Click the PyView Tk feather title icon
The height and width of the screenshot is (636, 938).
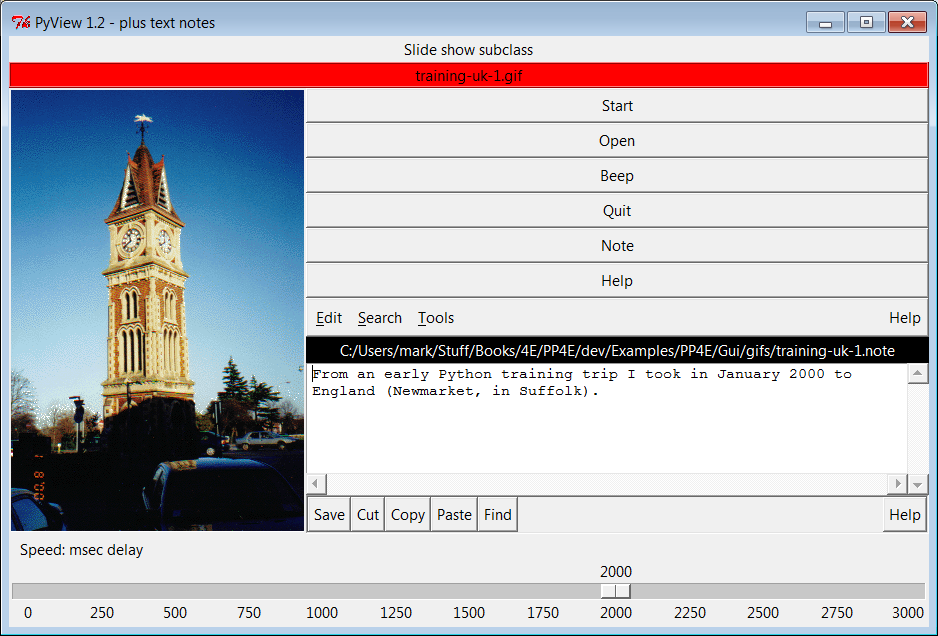pos(21,22)
